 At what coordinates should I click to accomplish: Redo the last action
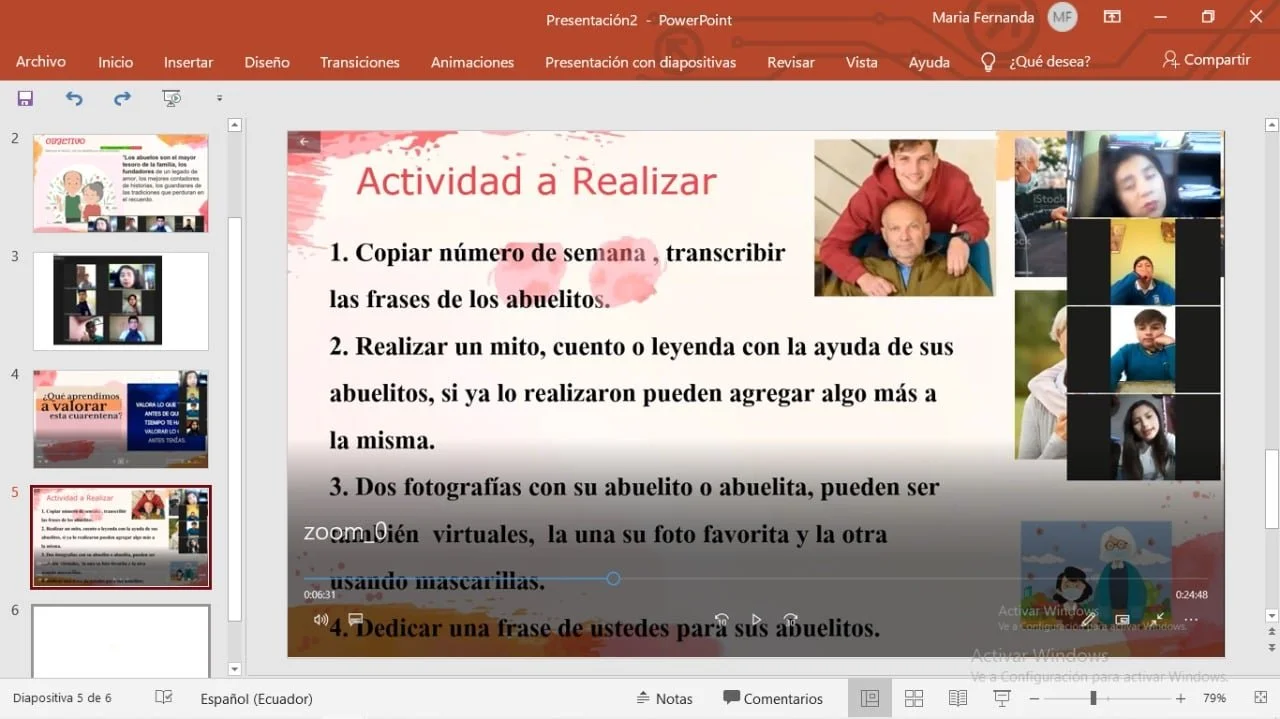pyautogui.click(x=122, y=98)
